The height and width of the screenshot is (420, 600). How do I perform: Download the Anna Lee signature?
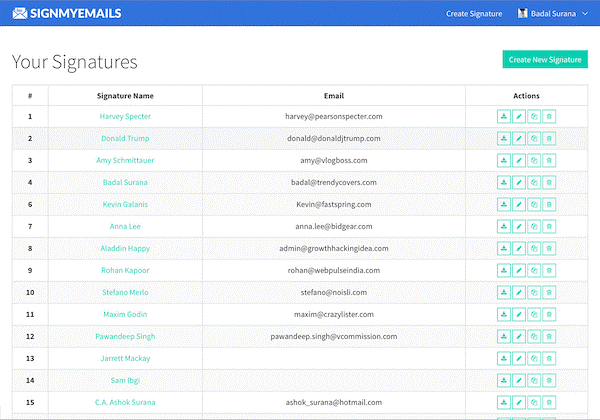pyautogui.click(x=504, y=226)
